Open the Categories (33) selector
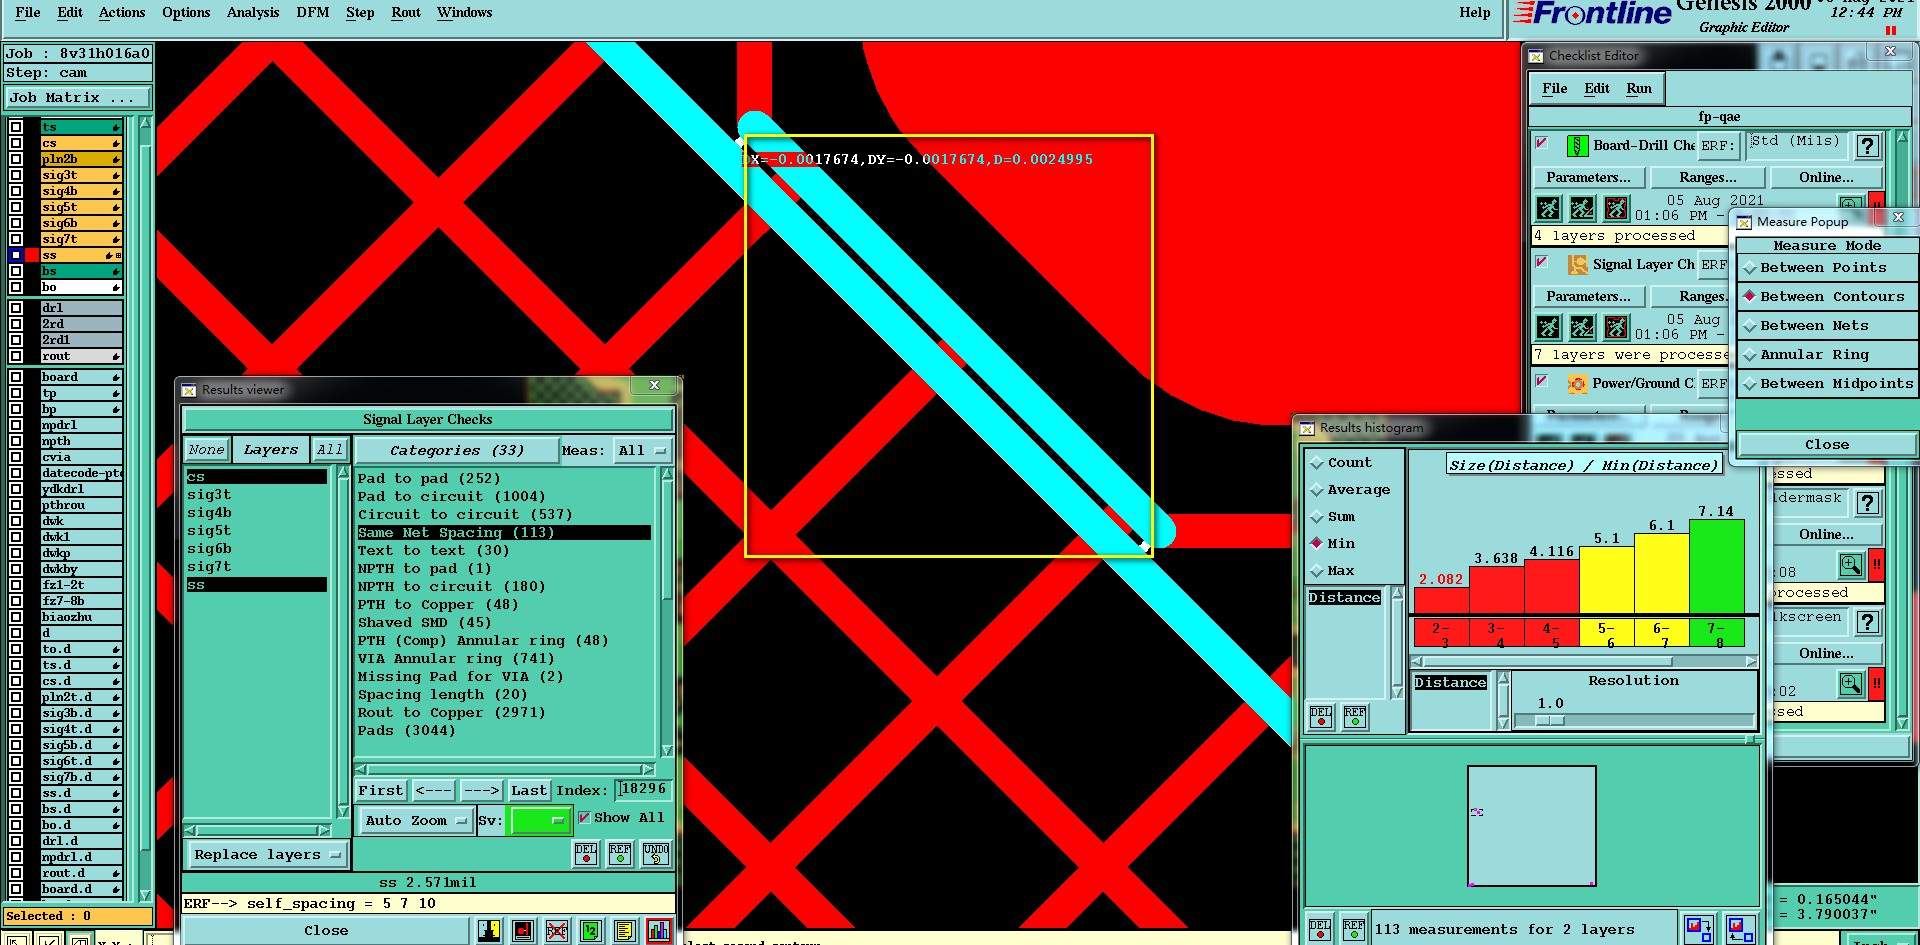The width and height of the screenshot is (1920, 945). (456, 451)
